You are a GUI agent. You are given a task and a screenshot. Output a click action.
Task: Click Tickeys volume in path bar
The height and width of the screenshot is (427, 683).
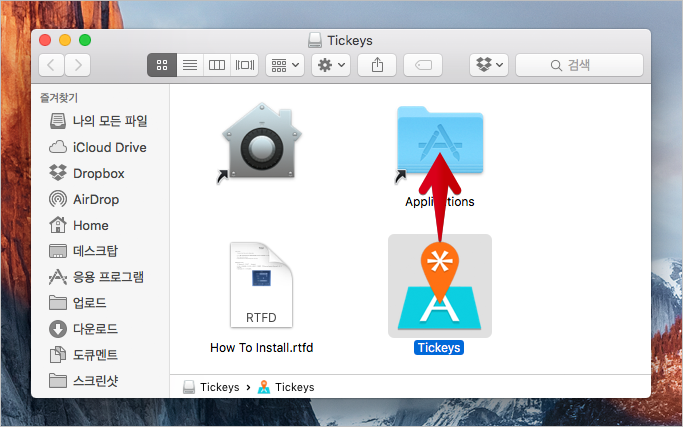[211, 387]
